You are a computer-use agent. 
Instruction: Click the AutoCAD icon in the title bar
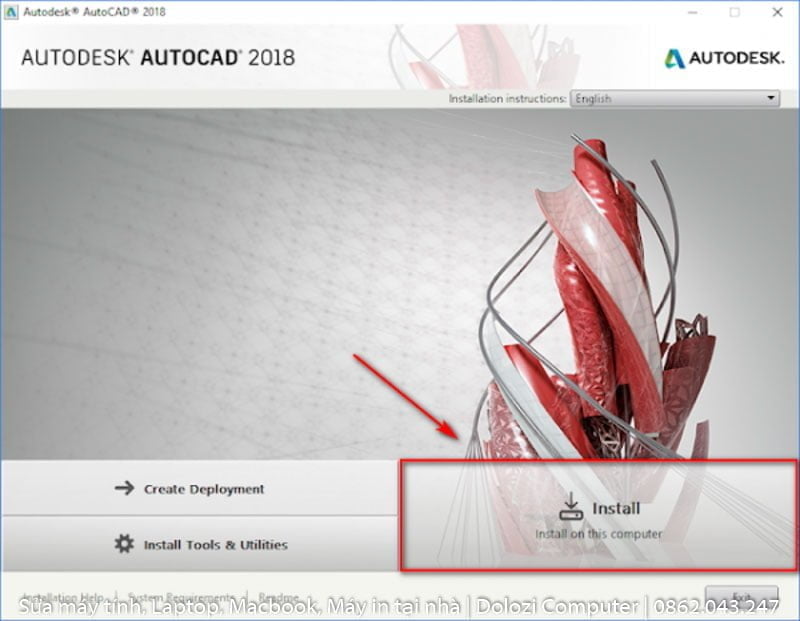tap(10, 12)
